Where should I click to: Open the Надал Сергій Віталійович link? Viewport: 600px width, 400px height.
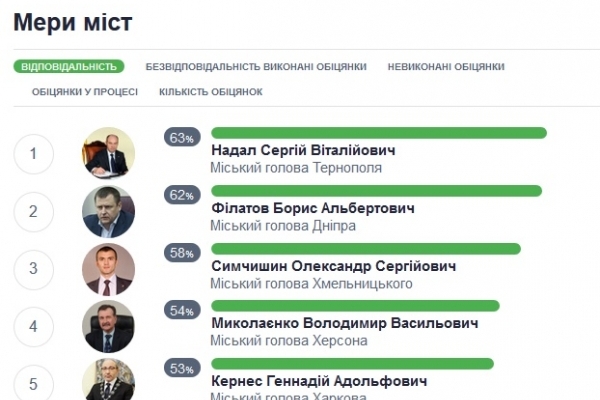tap(304, 151)
